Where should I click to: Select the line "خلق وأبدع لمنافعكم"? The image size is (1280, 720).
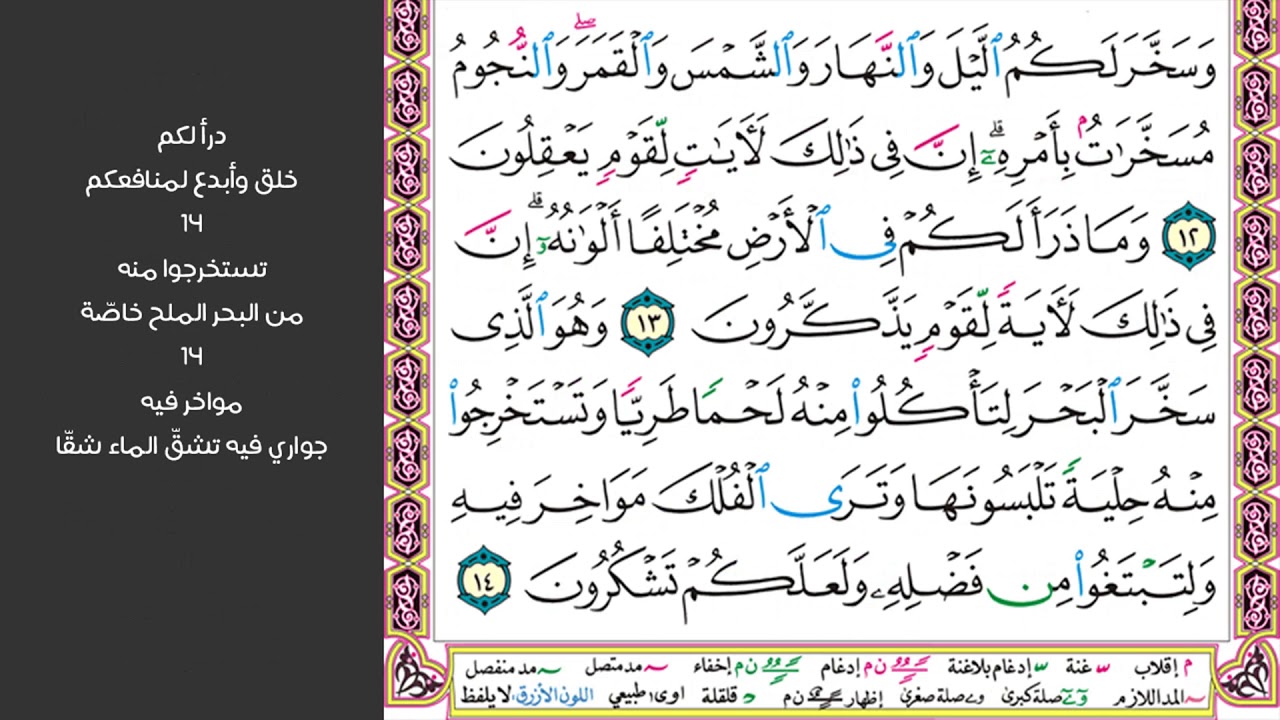pyautogui.click(x=192, y=181)
